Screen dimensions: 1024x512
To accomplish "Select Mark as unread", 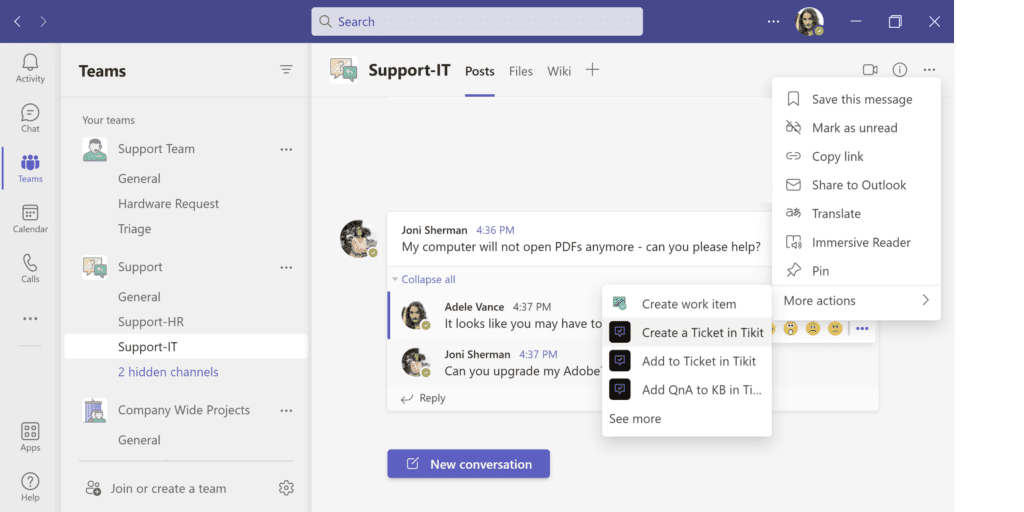I will coord(856,128).
